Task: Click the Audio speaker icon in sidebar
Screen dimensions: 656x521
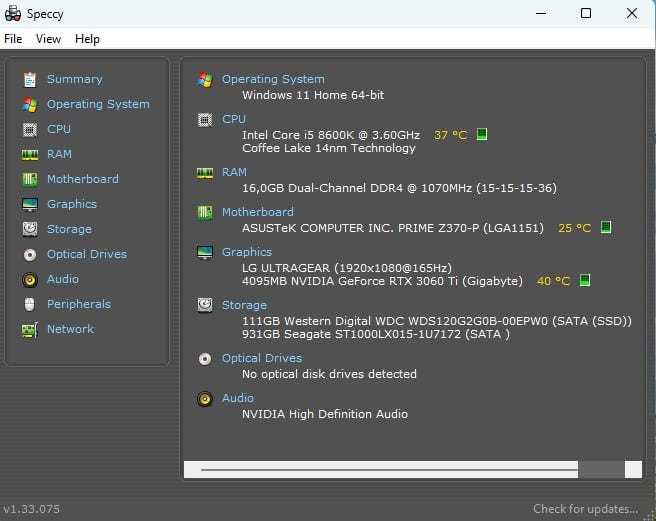Action: 30,280
